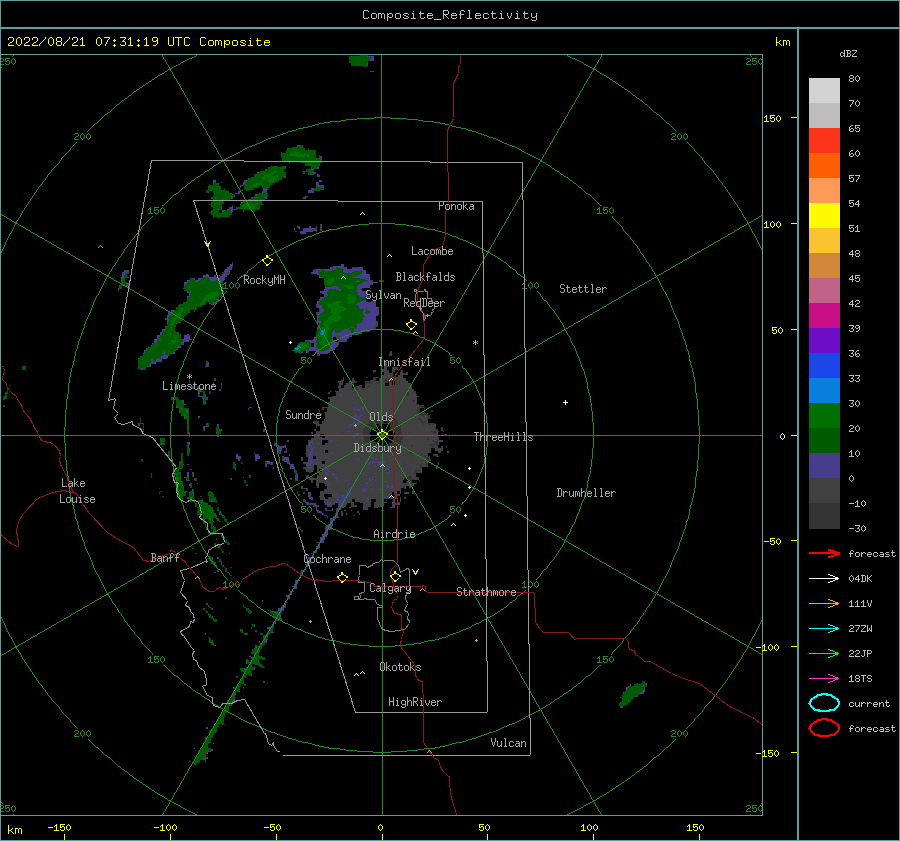Click the bright green swatch near 30 dBZ

click(824, 415)
